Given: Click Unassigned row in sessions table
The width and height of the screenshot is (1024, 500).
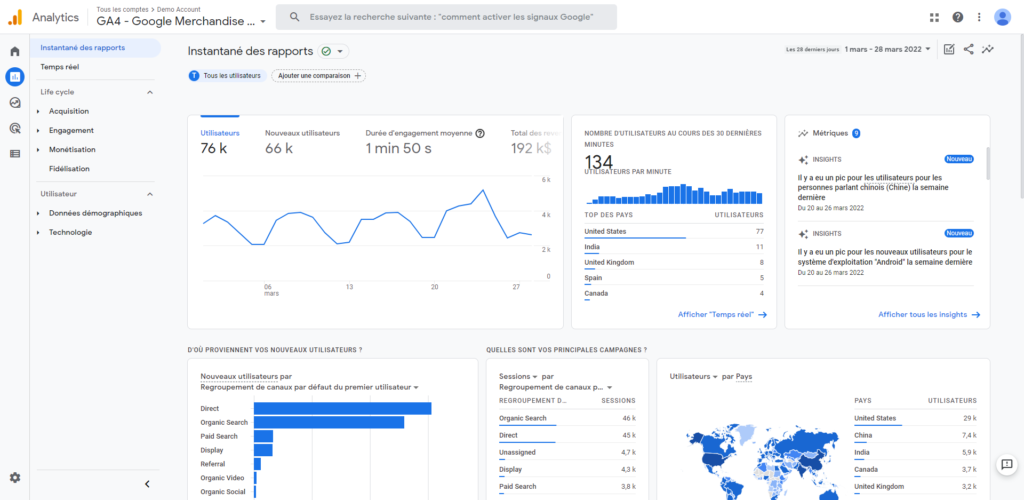Looking at the screenshot, I should coord(567,452).
